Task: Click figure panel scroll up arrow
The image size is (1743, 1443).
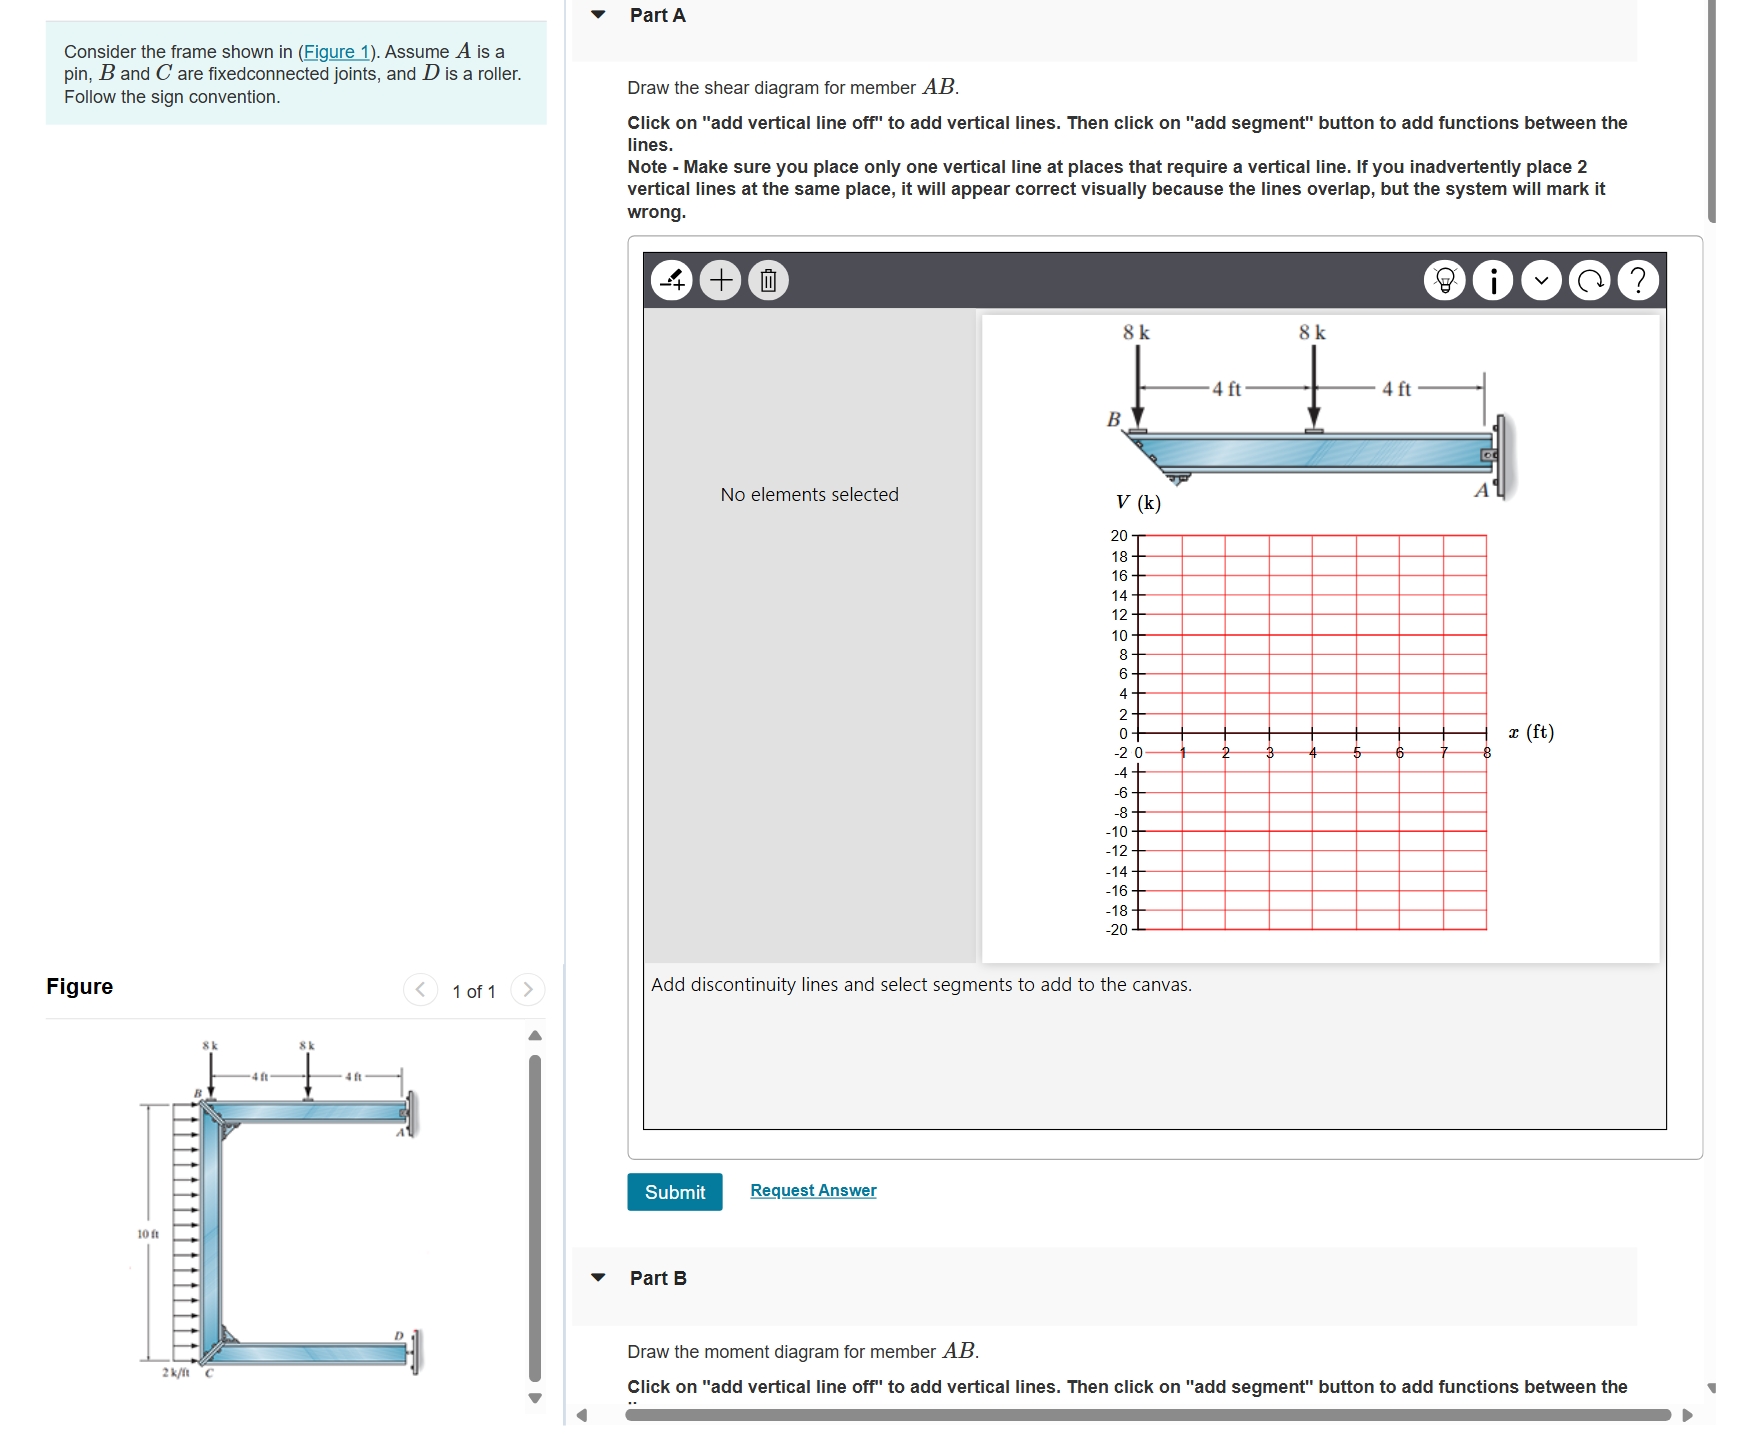Action: coord(535,1035)
